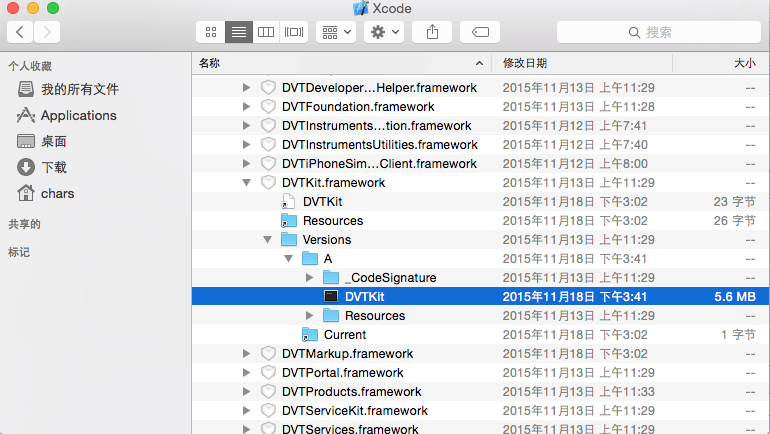Select the DVTInstrumentsUtilities.framework icon
Image resolution: width=770 pixels, height=434 pixels.
click(x=268, y=144)
